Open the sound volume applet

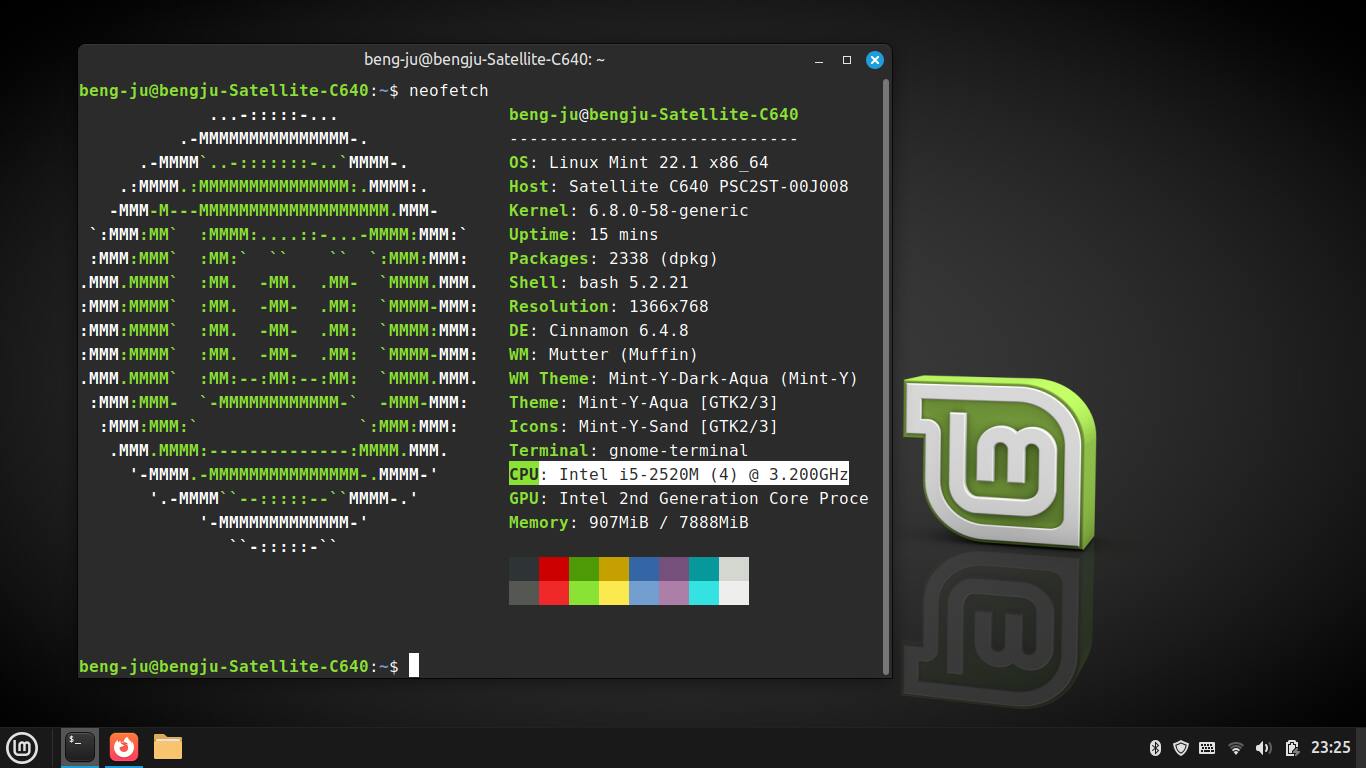(1262, 748)
